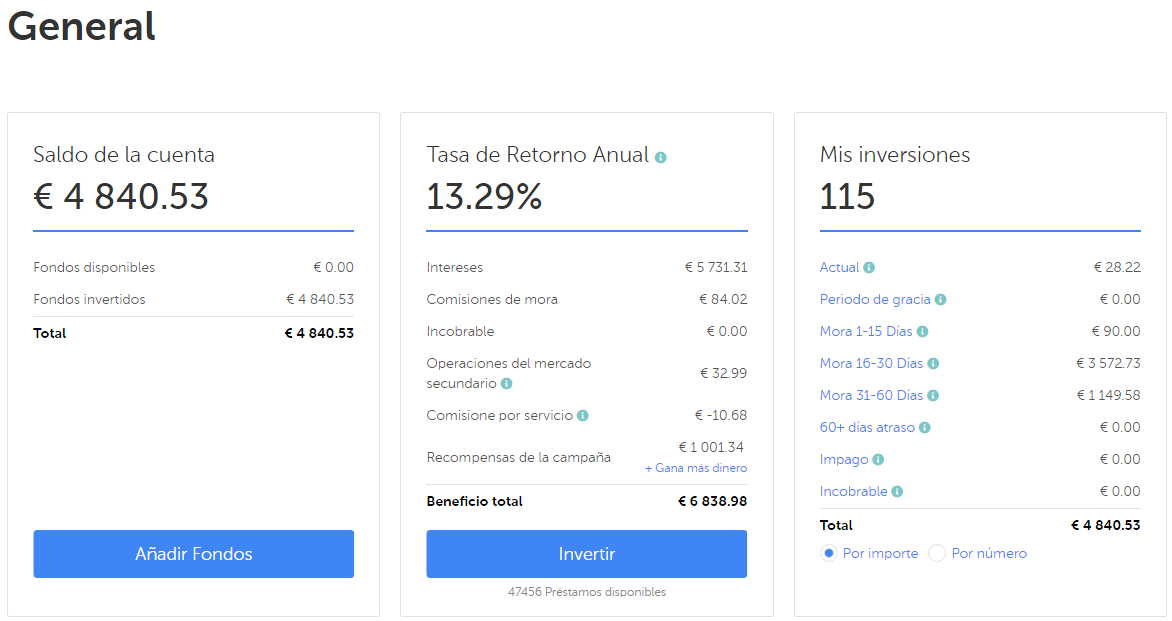The image size is (1172, 621).
Task: Click info icon beside Tasa de Retorno Anual
Action: 661,157
